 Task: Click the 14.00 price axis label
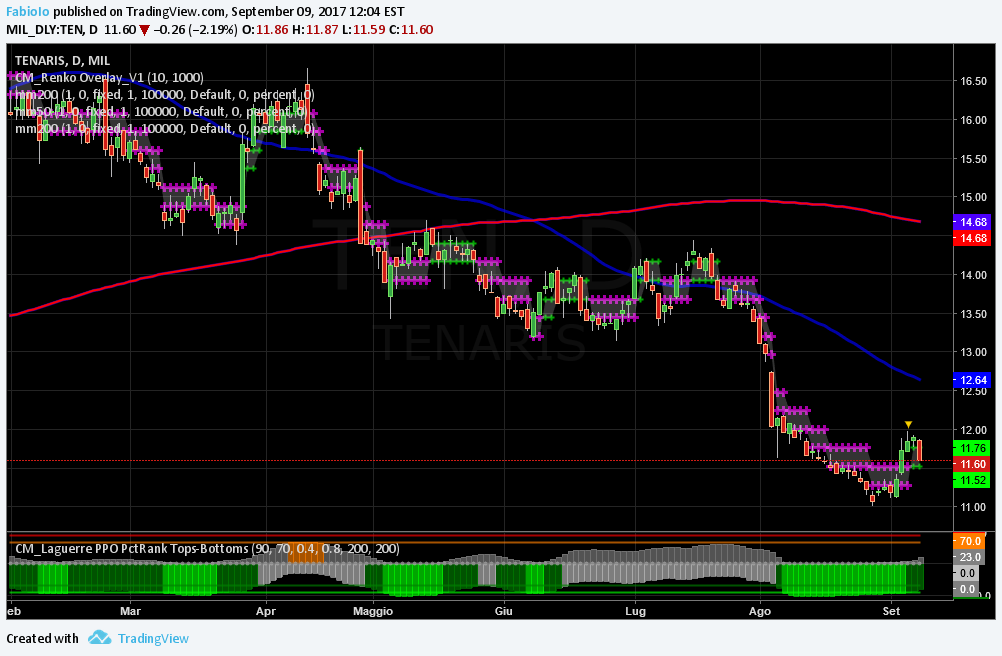click(973, 275)
